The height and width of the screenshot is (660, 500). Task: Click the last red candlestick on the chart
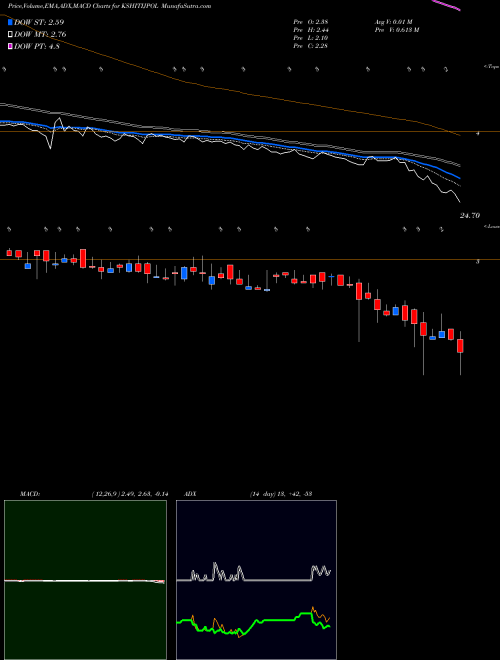(460, 346)
